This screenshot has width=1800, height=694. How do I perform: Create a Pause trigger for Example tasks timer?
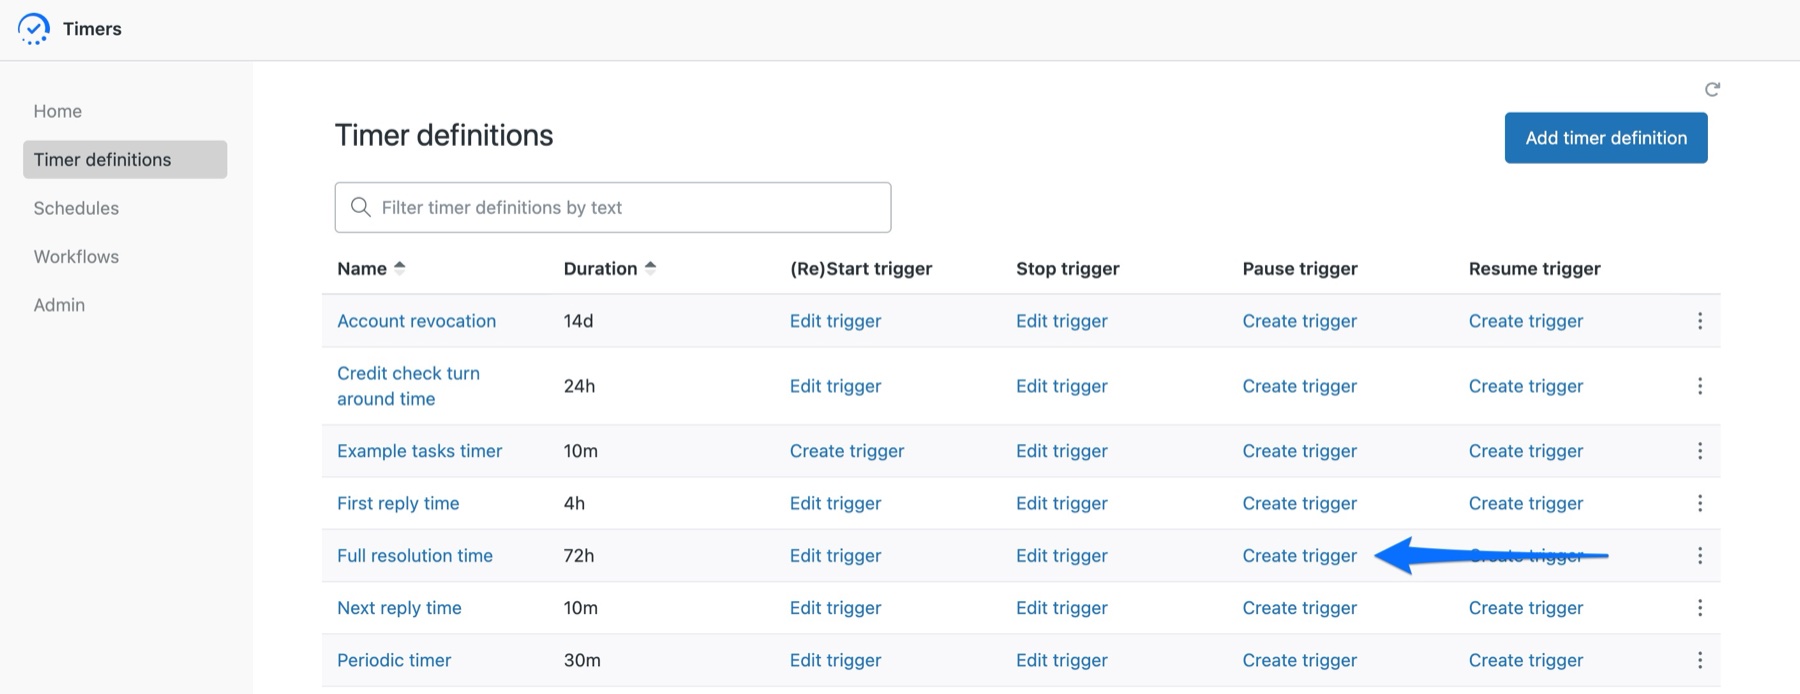[x=1300, y=451]
